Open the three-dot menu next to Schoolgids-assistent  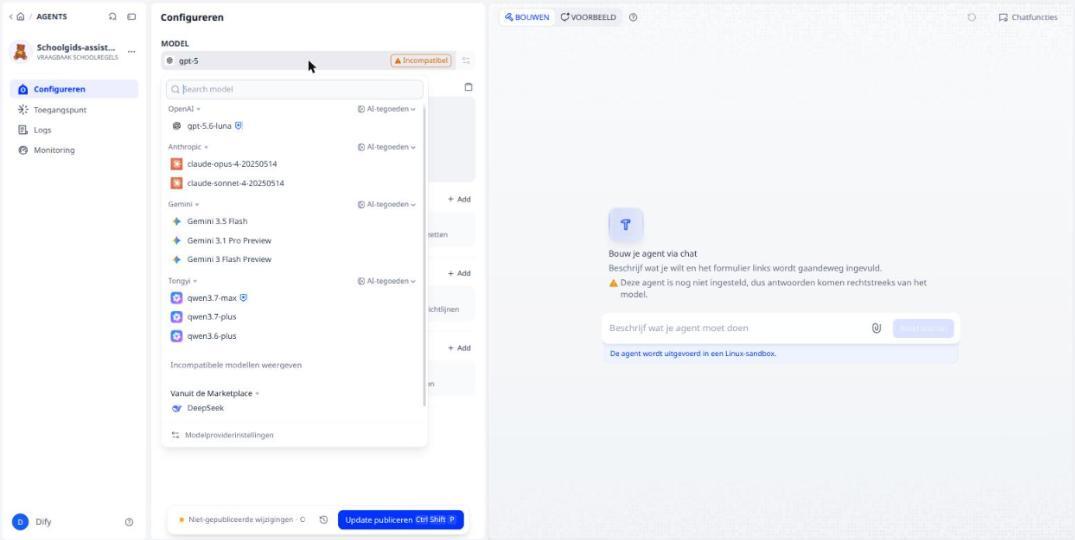pos(132,52)
